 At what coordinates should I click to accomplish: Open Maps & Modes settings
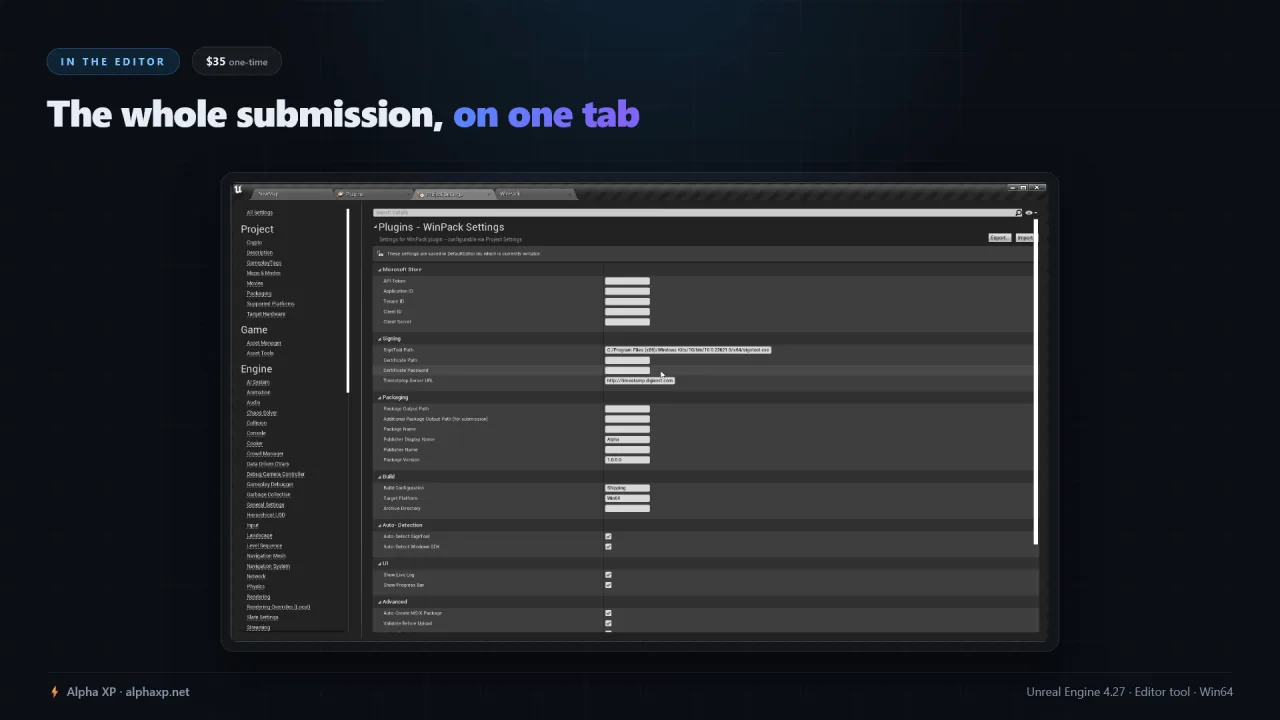[x=264, y=273]
